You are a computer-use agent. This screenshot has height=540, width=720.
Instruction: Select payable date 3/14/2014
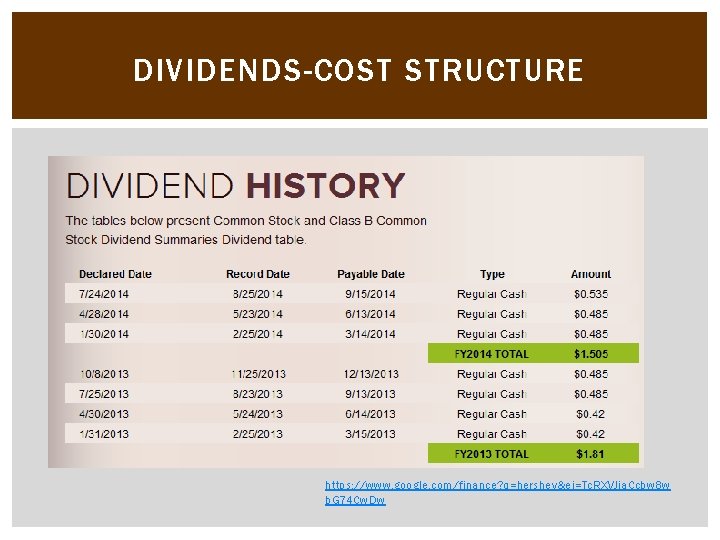pyautogui.click(x=370, y=334)
